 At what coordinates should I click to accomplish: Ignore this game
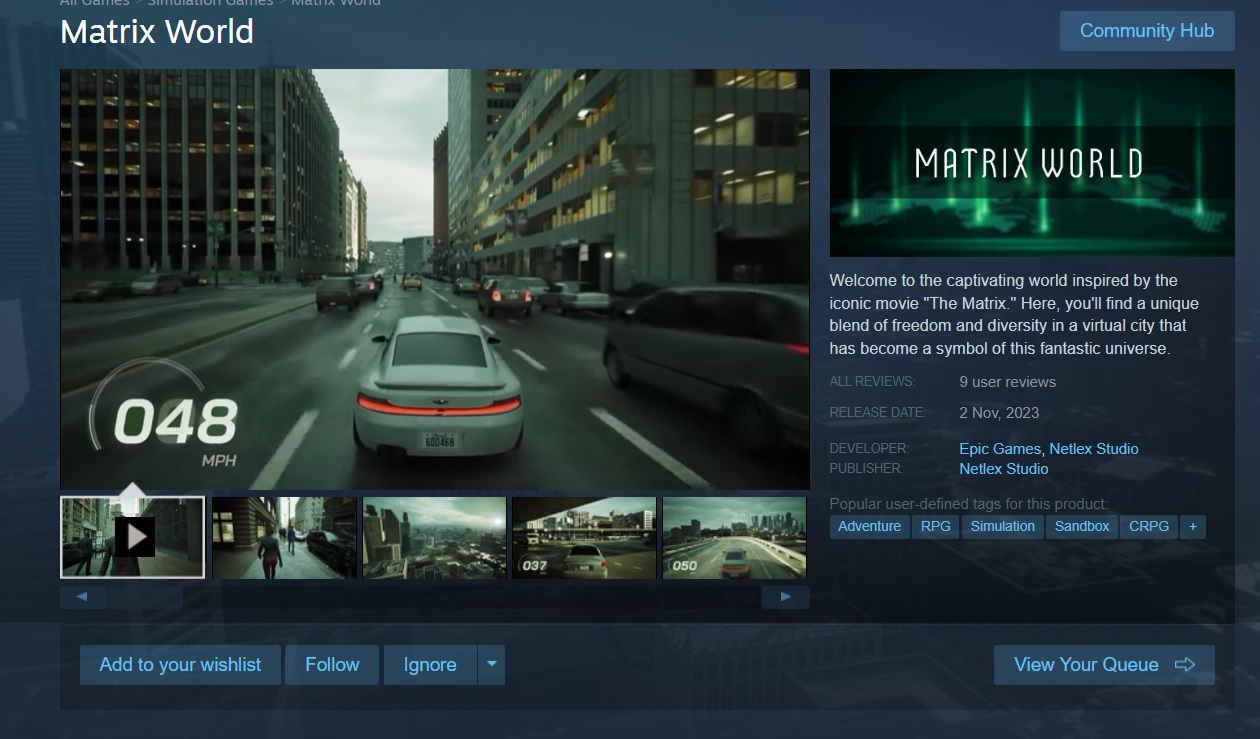pyautogui.click(x=430, y=665)
